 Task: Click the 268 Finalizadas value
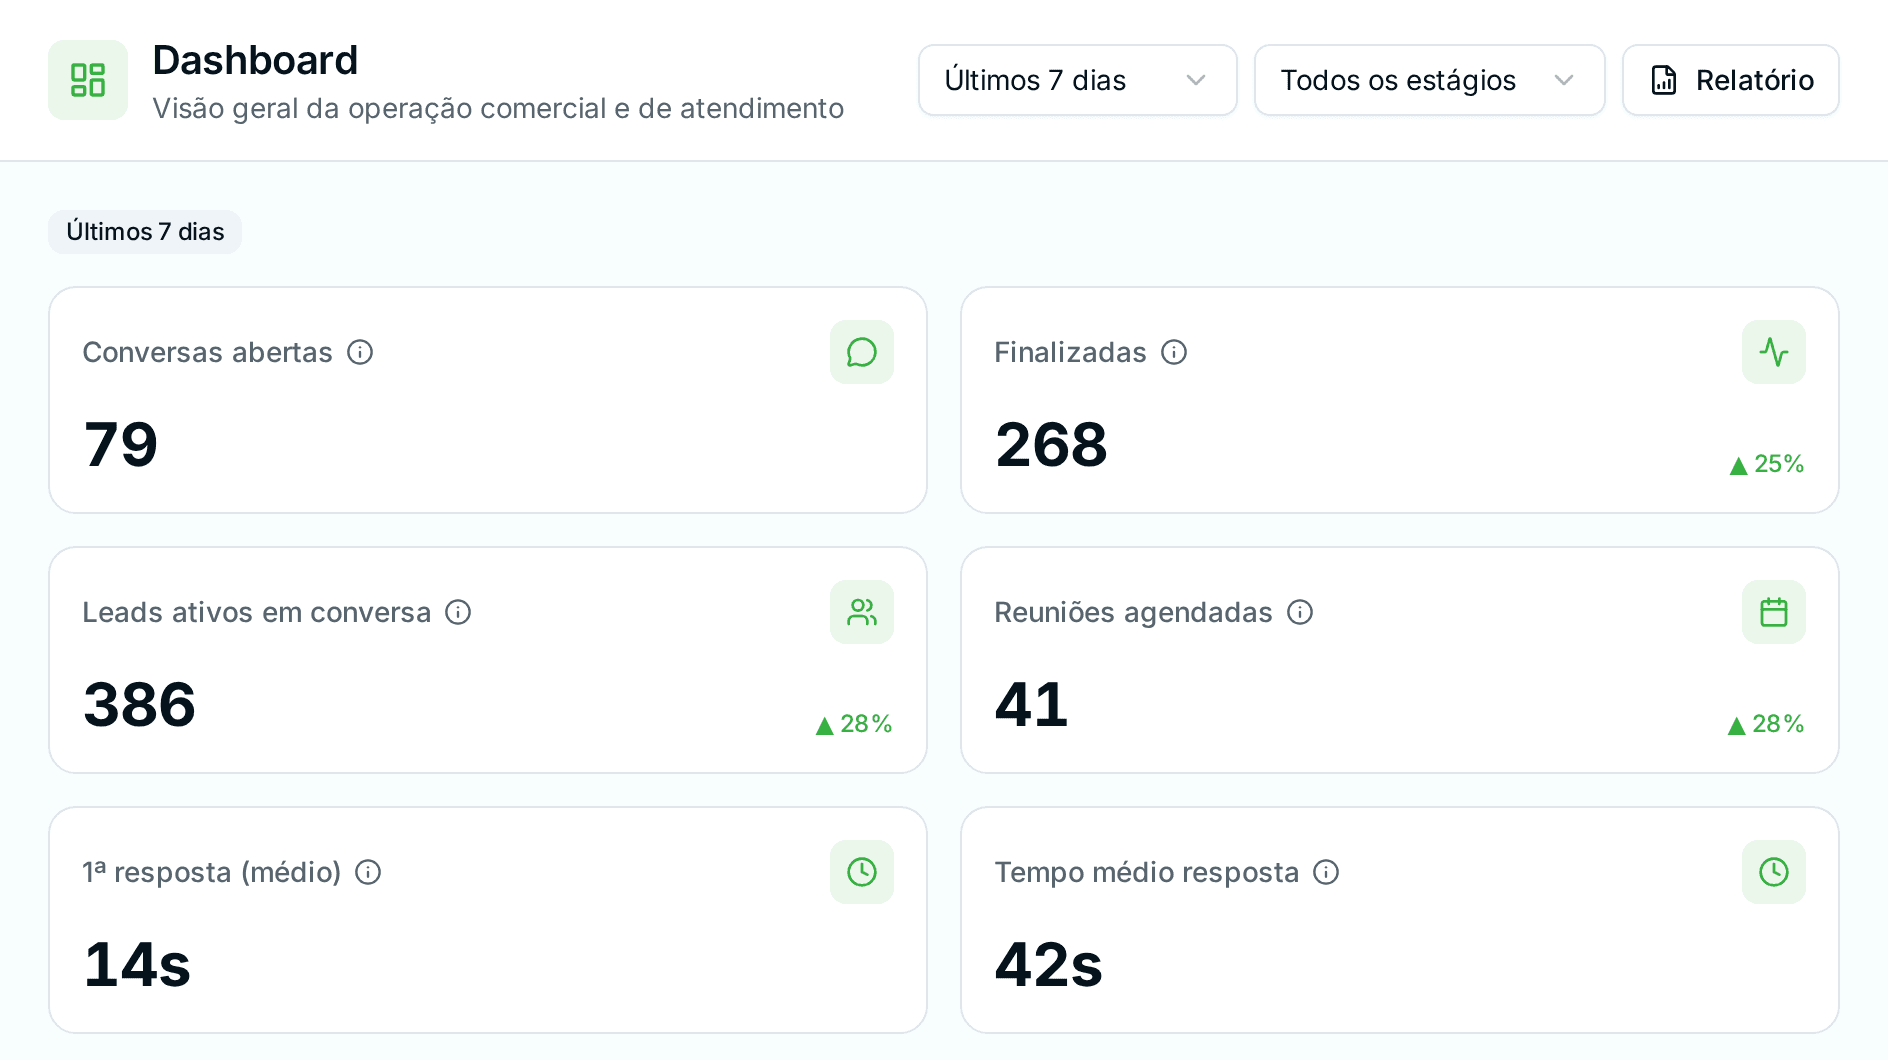click(x=1051, y=445)
